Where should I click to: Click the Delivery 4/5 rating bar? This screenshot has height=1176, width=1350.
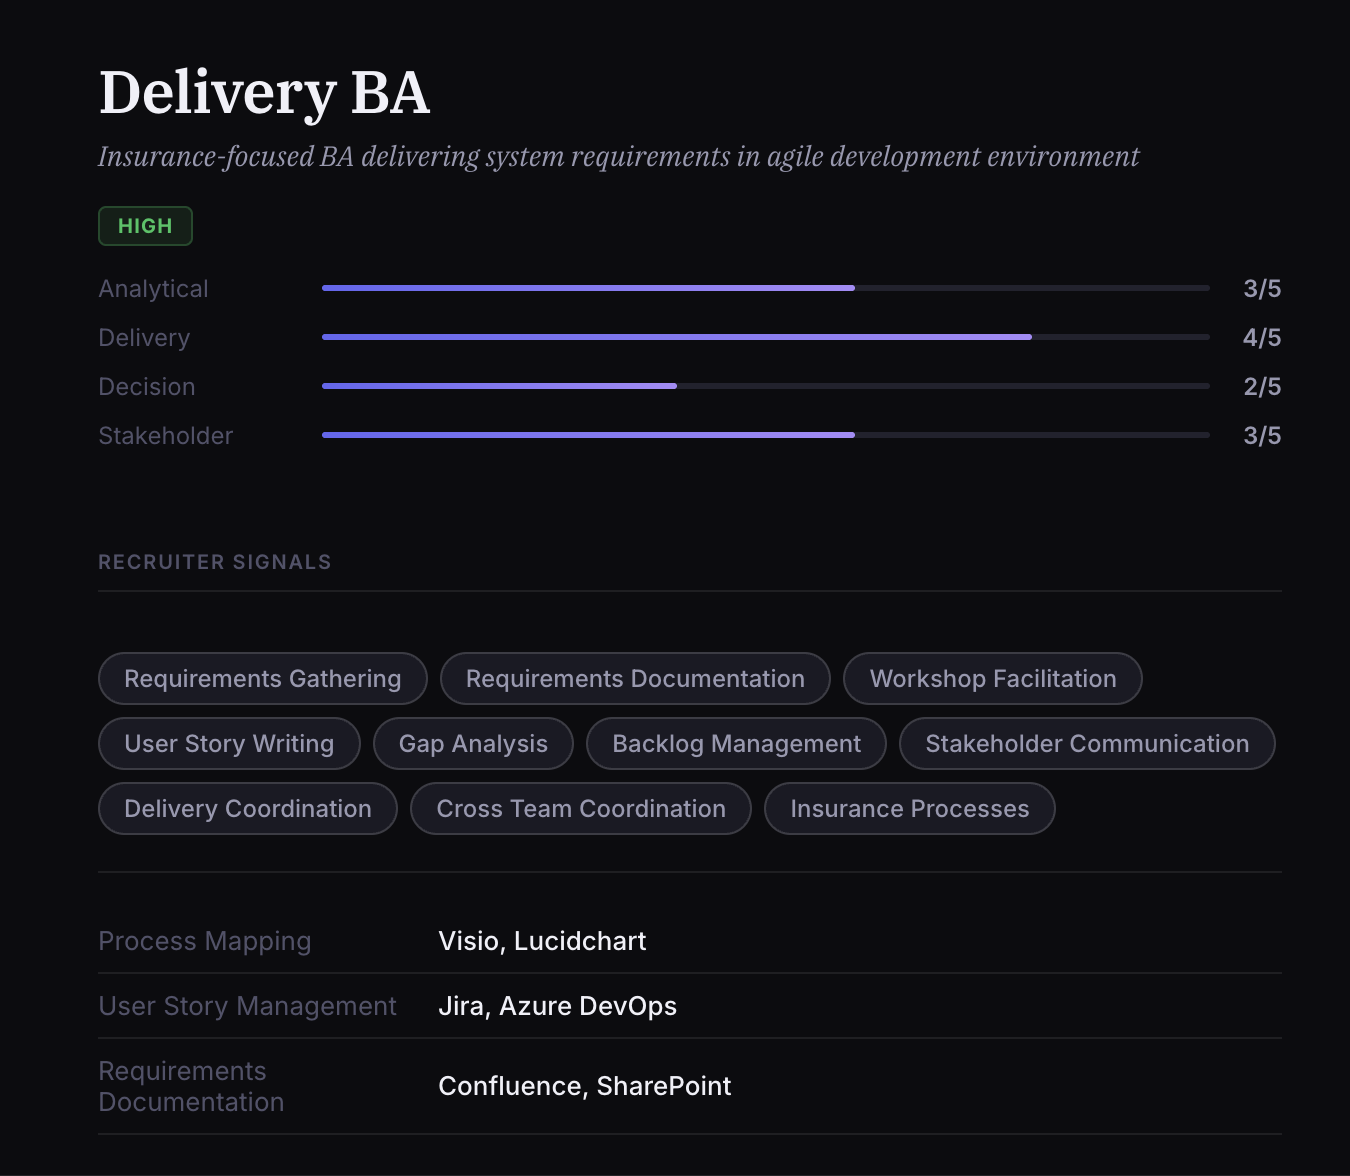[765, 337]
